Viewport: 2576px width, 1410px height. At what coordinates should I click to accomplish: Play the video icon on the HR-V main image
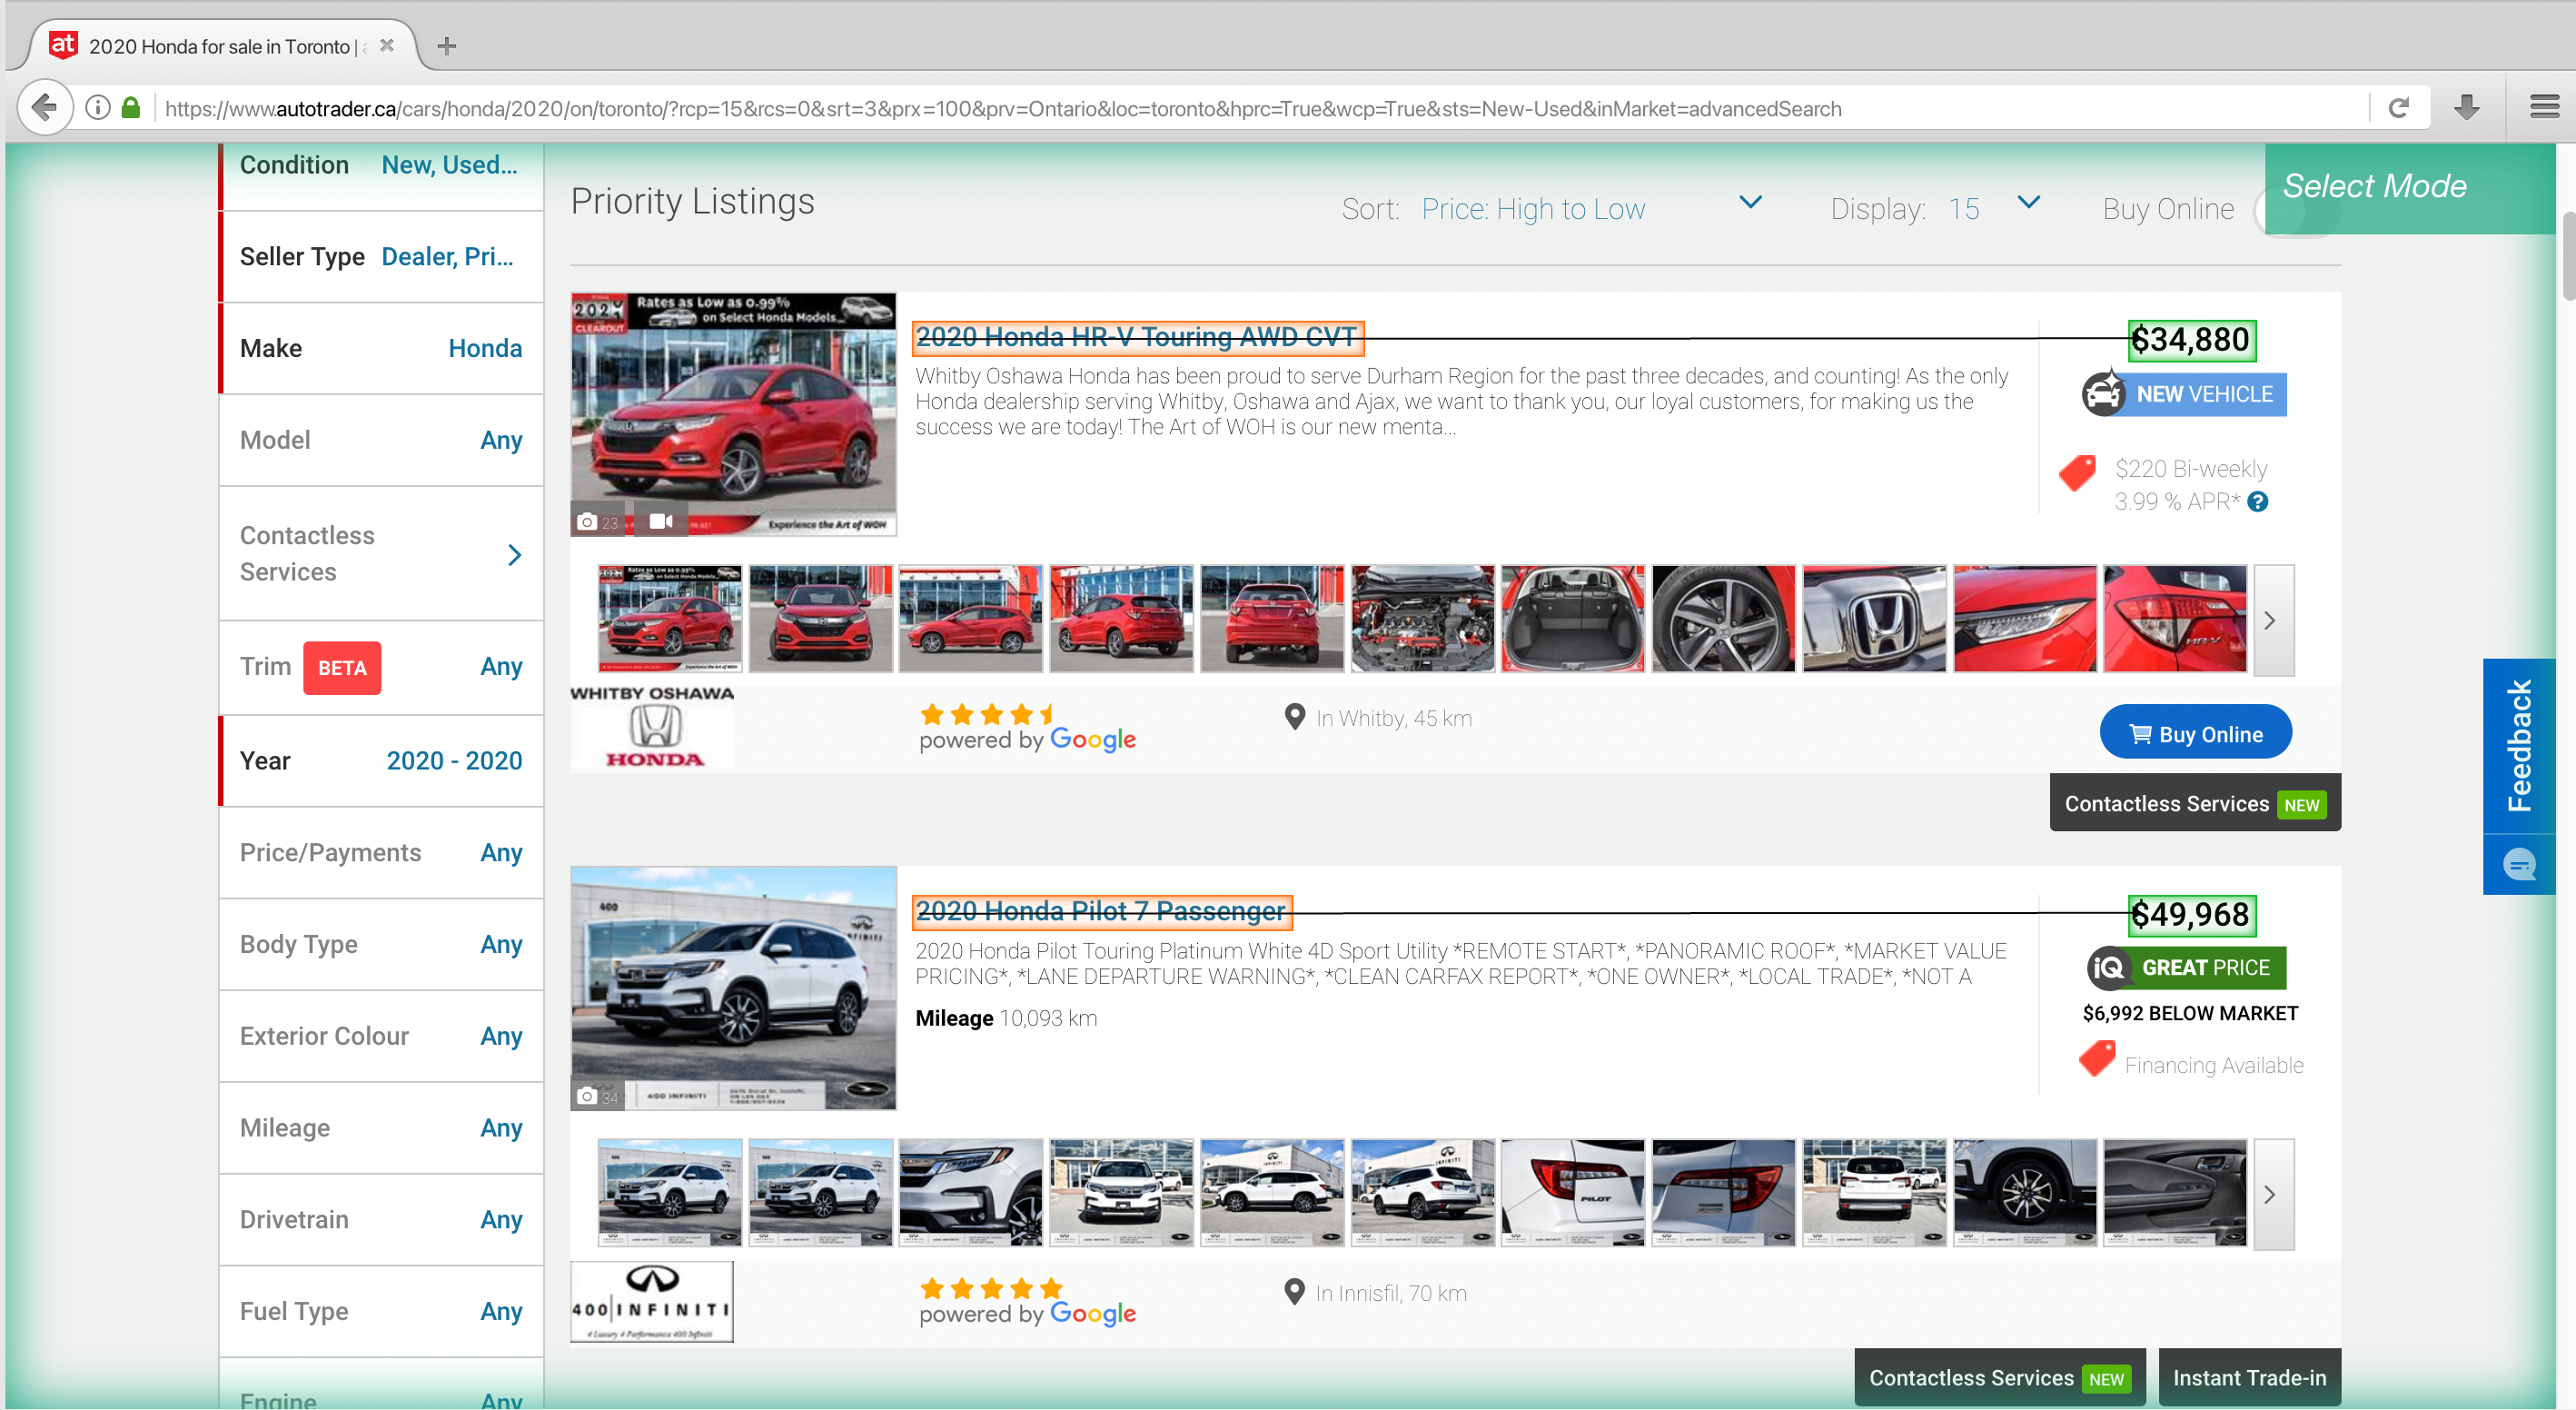[661, 521]
